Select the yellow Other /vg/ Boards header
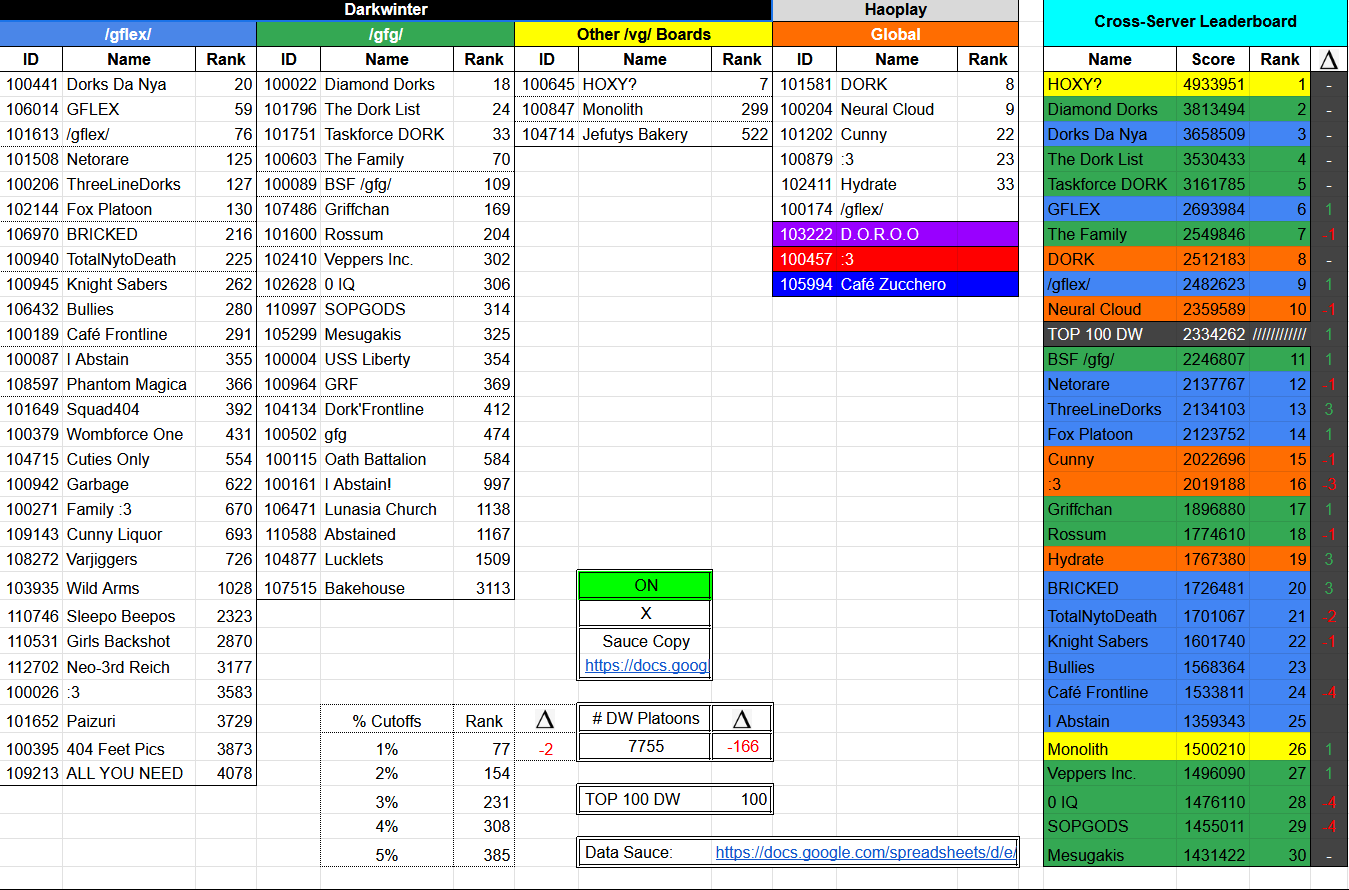The height and width of the screenshot is (890, 1349). 644,34
